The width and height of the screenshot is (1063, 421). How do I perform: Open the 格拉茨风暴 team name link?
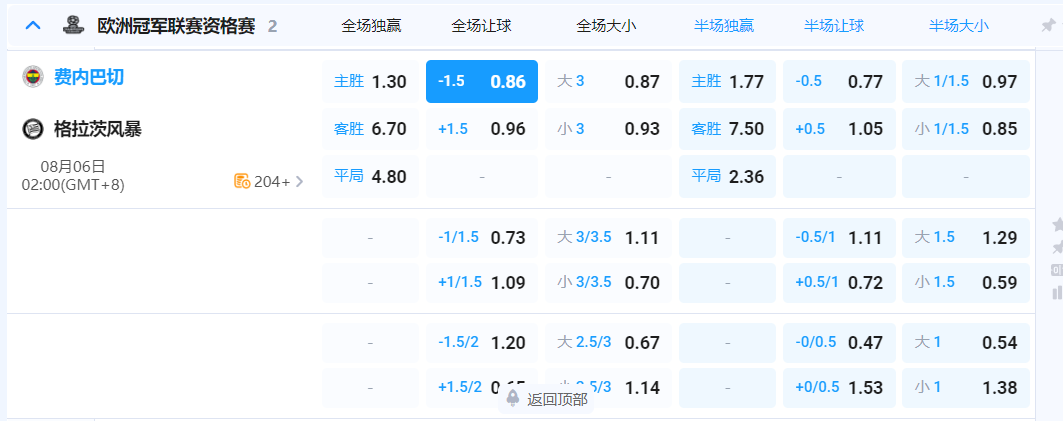pyautogui.click(x=98, y=129)
